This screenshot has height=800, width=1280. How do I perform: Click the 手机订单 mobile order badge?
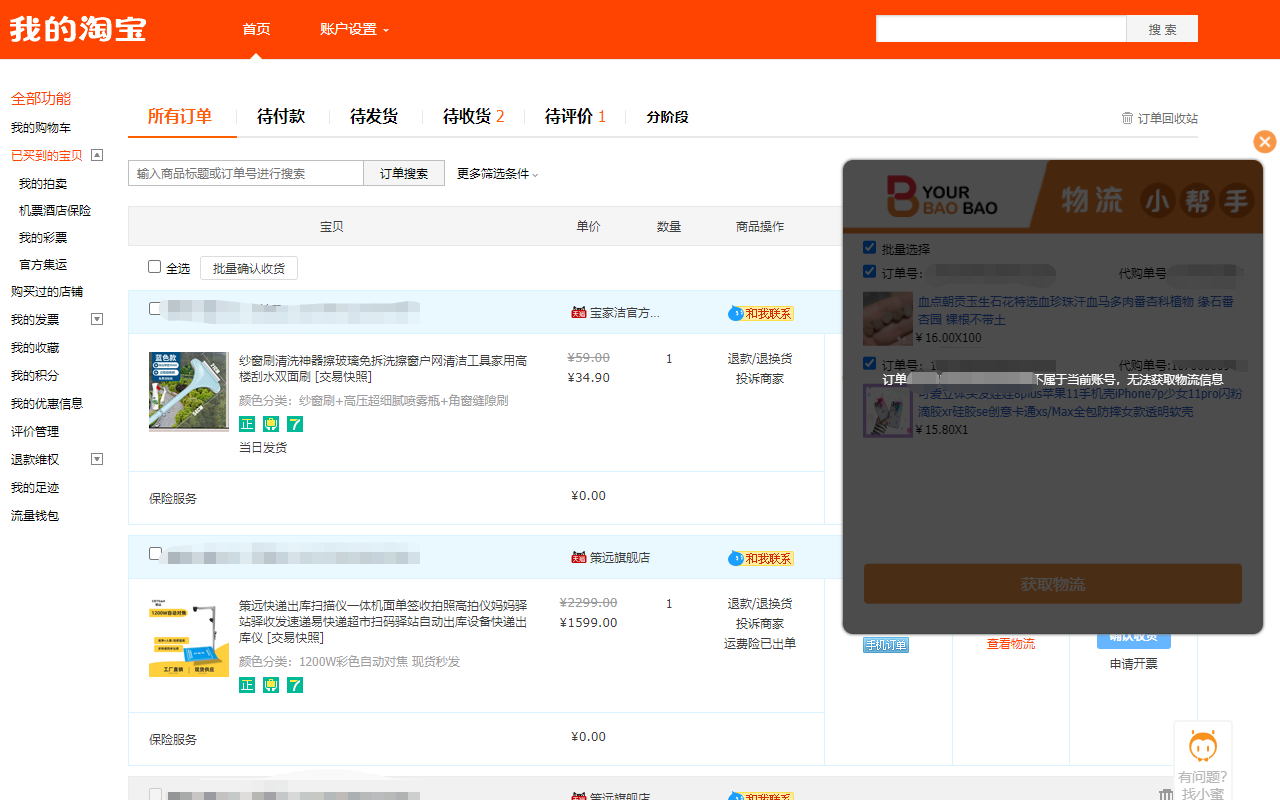[x=886, y=645]
